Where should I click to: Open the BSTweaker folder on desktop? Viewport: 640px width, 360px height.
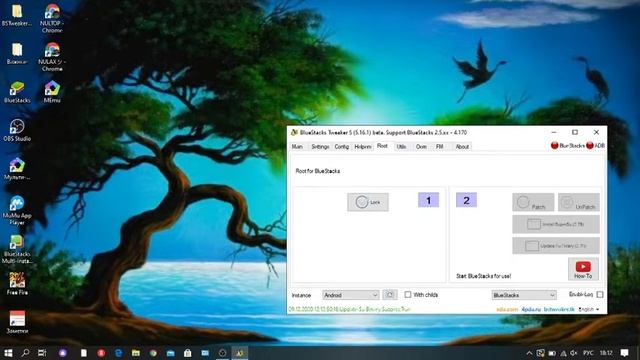pos(17,16)
